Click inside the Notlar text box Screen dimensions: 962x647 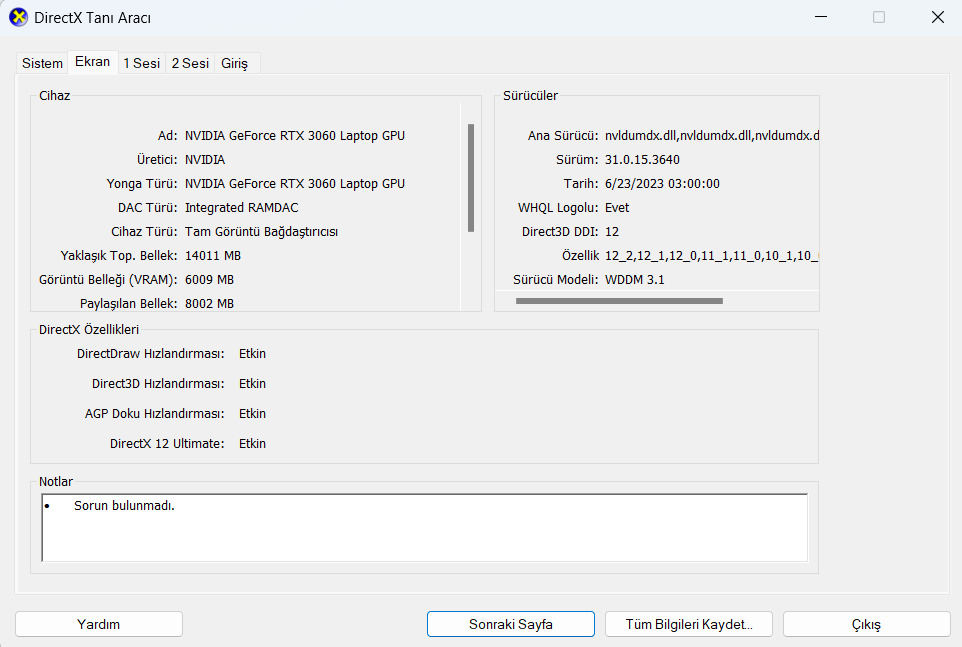tap(425, 527)
